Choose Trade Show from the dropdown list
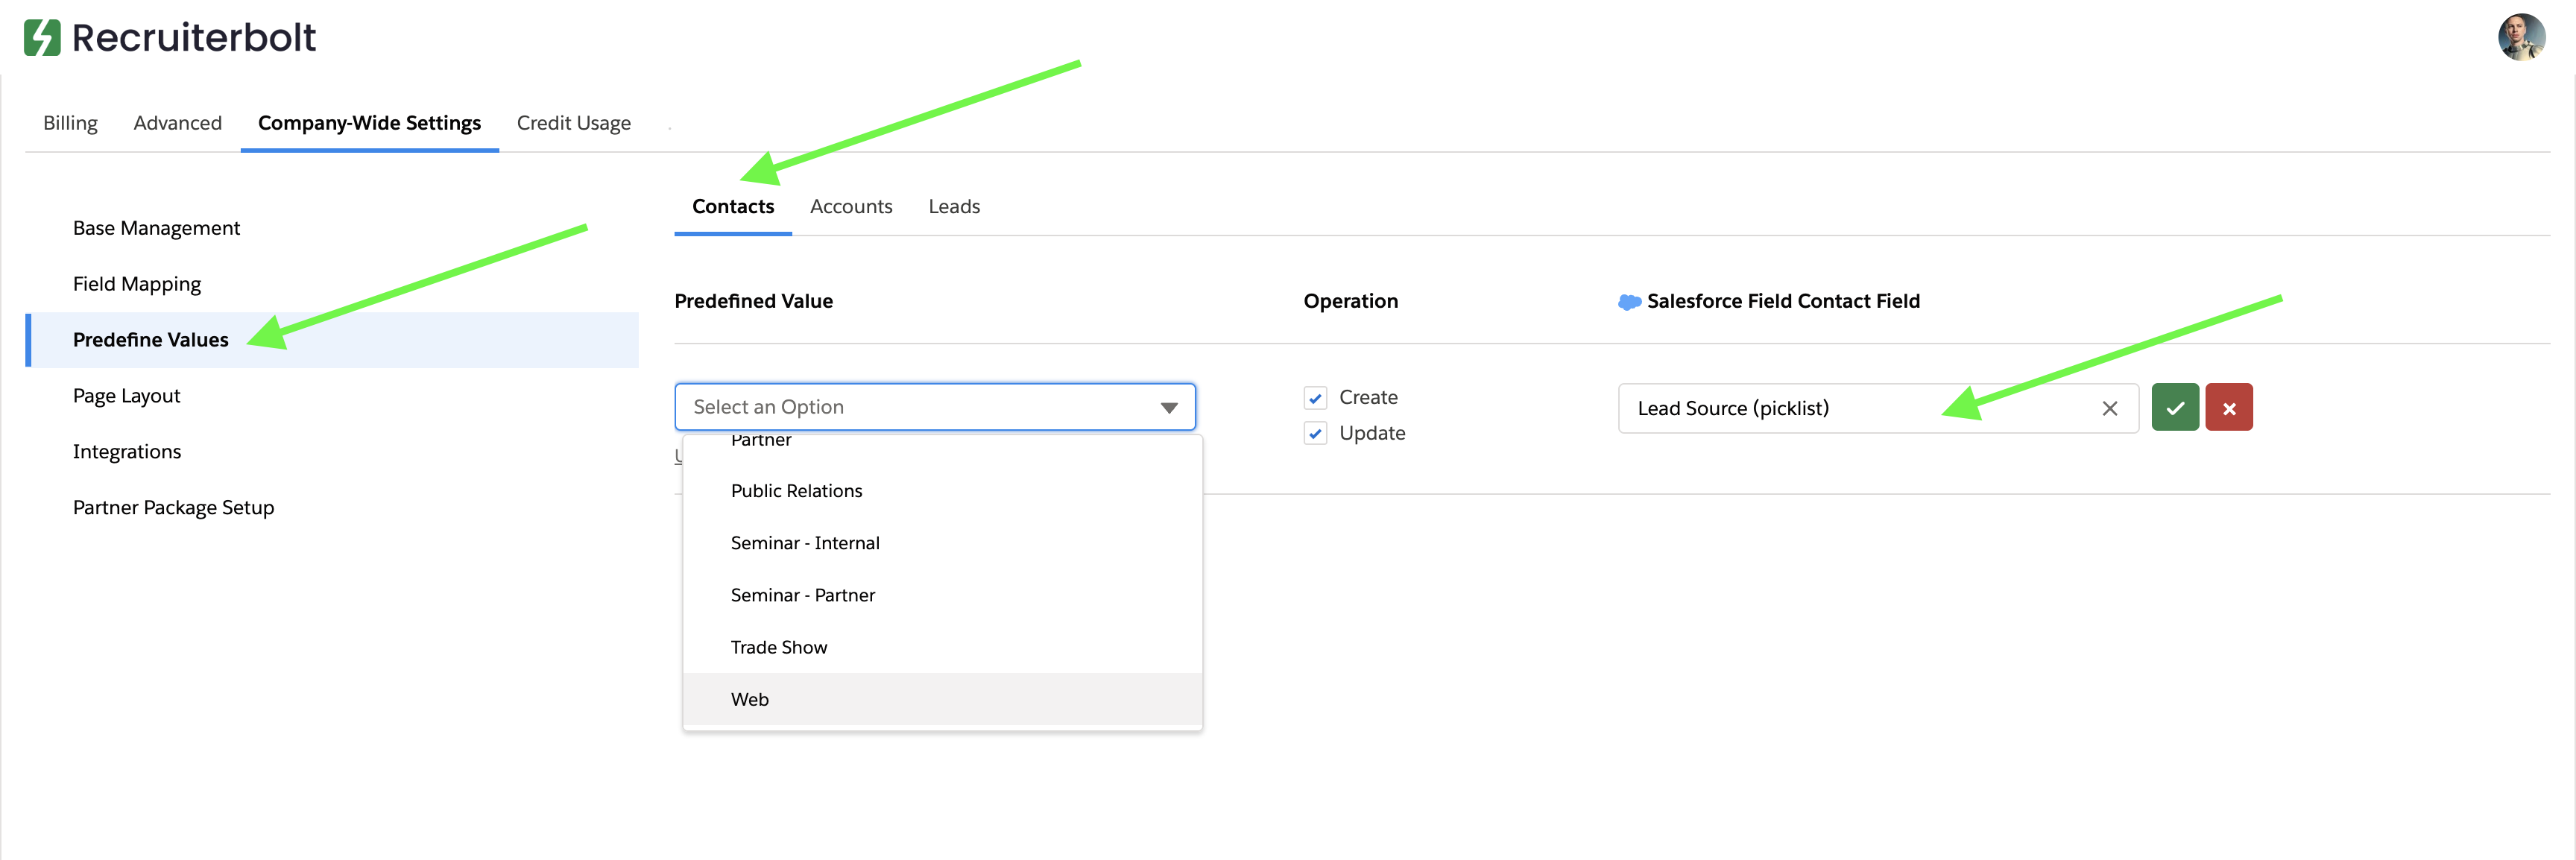The image size is (2576, 860). 778,647
